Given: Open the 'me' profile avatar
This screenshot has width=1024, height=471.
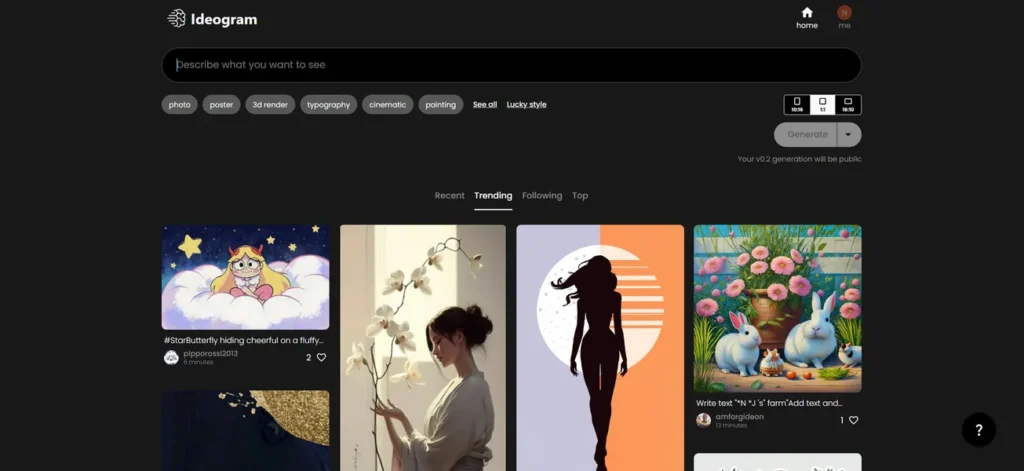Looking at the screenshot, I should 844,13.
